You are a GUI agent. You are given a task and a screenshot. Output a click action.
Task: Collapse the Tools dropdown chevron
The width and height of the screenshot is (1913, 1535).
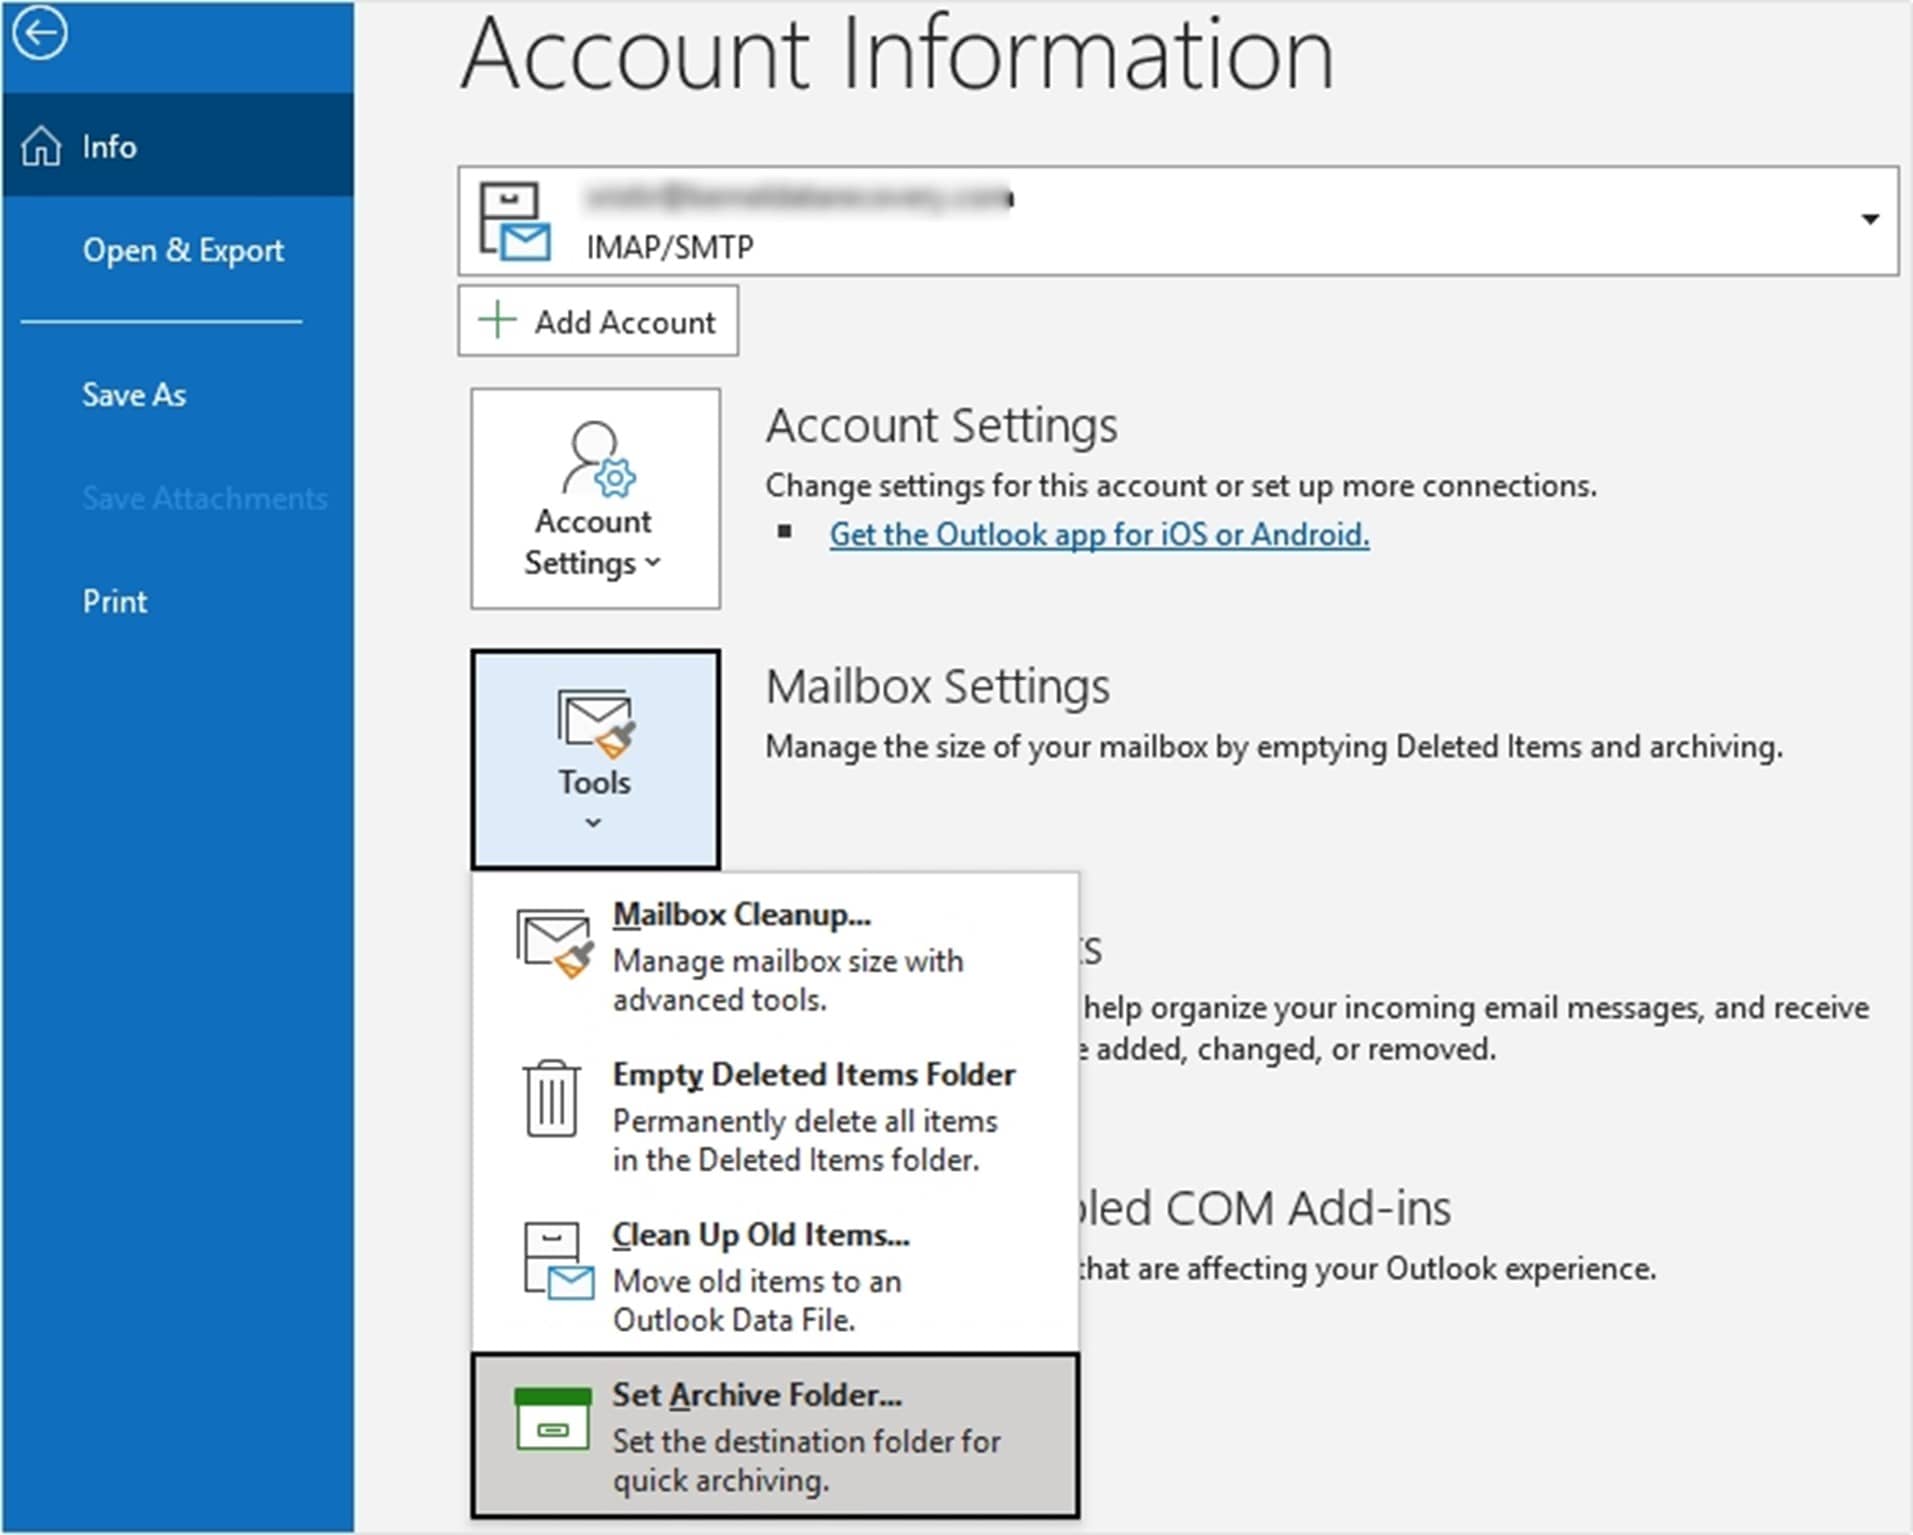point(594,823)
